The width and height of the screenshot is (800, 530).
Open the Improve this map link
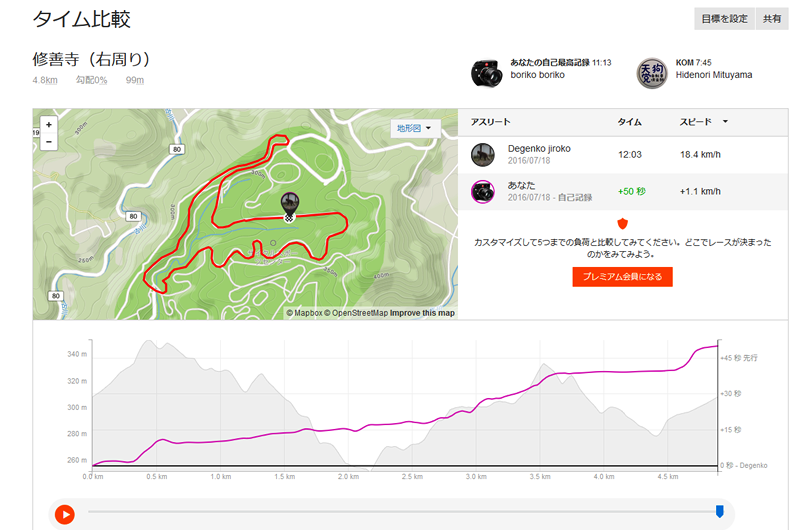coord(422,313)
